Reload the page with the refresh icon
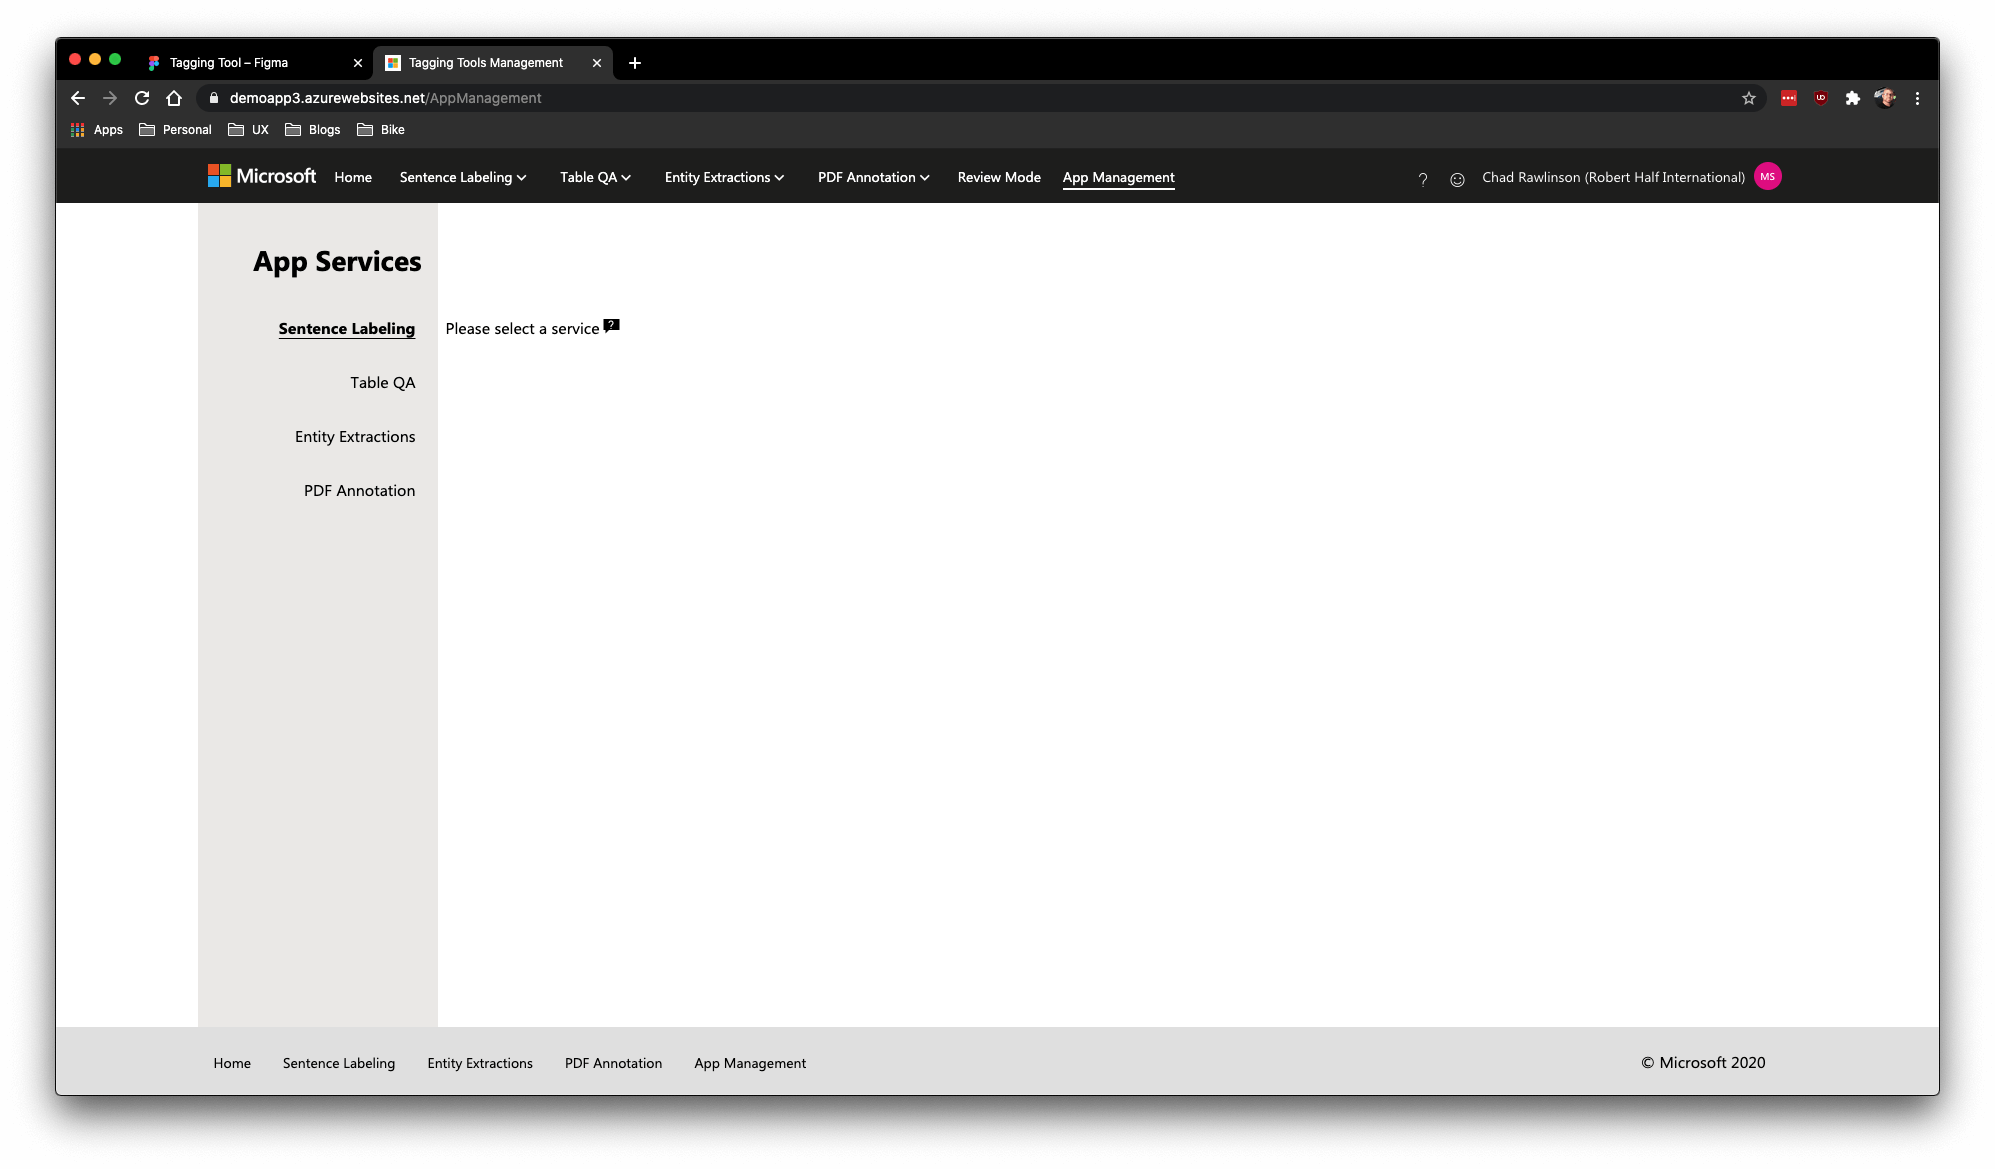 click(142, 98)
